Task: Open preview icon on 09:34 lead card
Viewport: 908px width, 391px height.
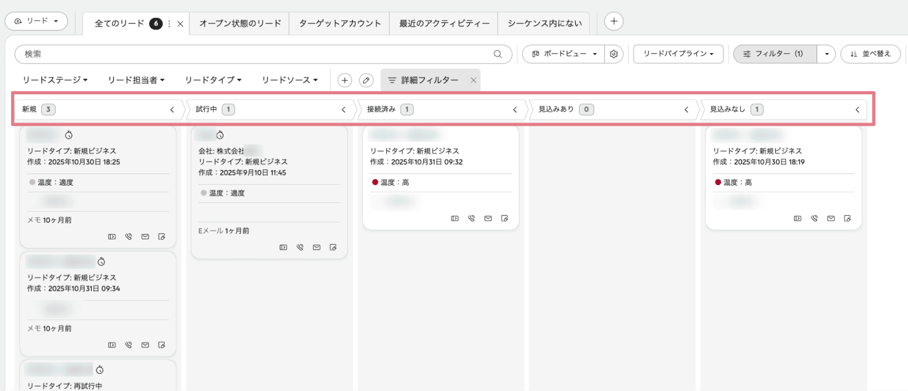Action: tap(112, 345)
